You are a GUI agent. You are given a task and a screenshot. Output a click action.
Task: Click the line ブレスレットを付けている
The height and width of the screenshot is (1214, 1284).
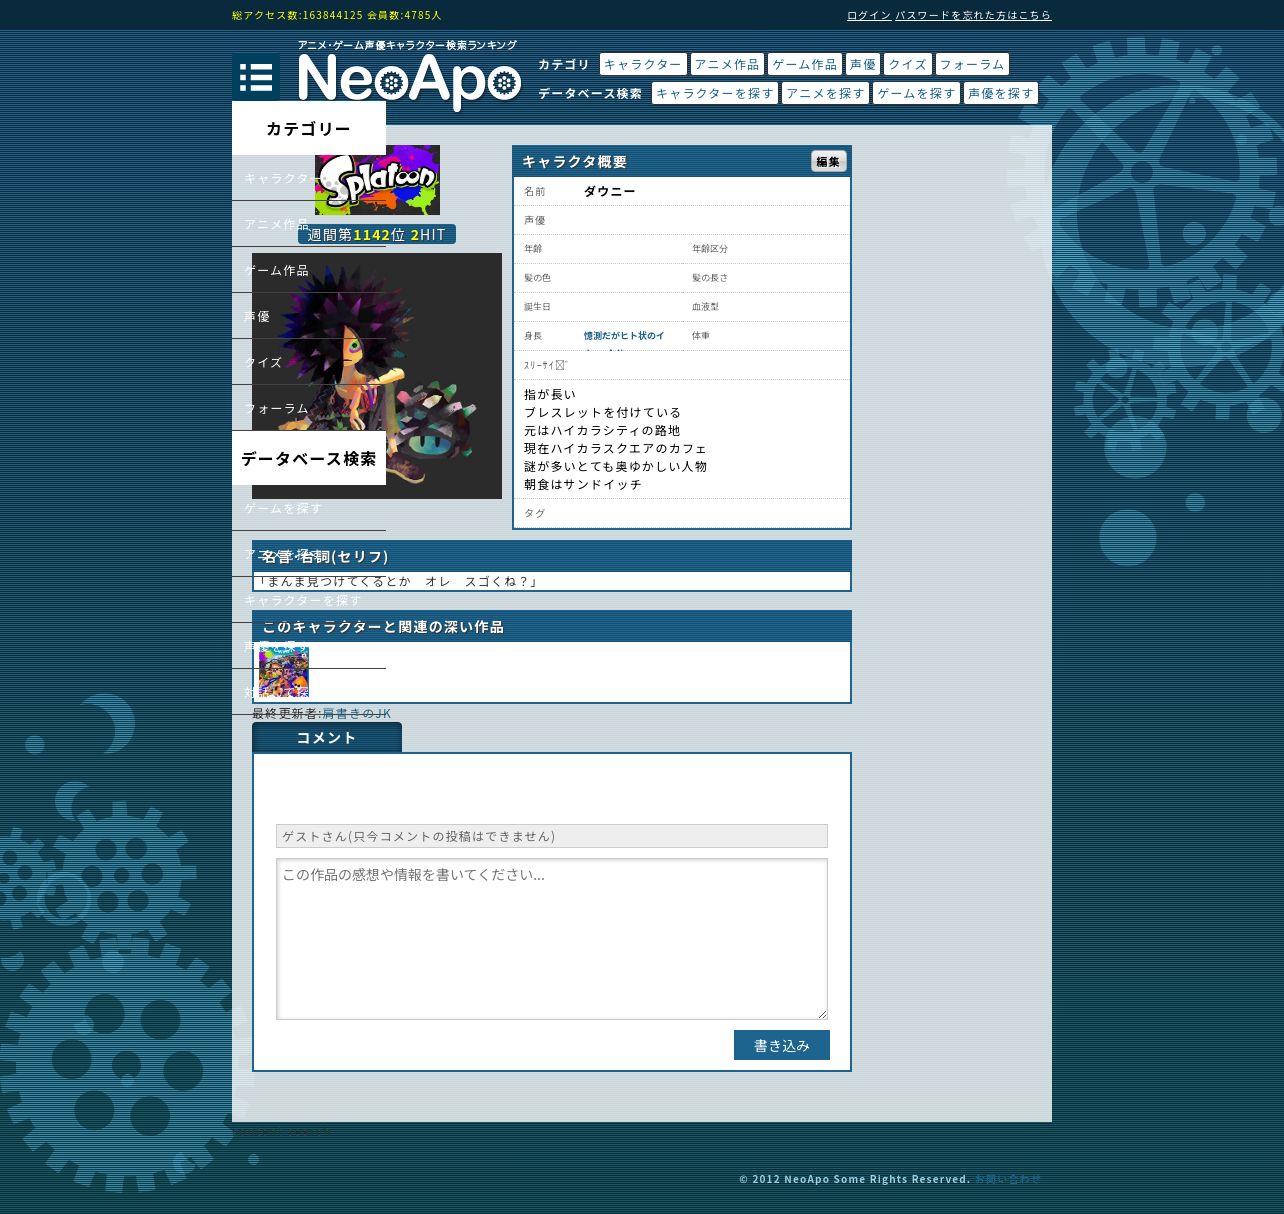[603, 412]
